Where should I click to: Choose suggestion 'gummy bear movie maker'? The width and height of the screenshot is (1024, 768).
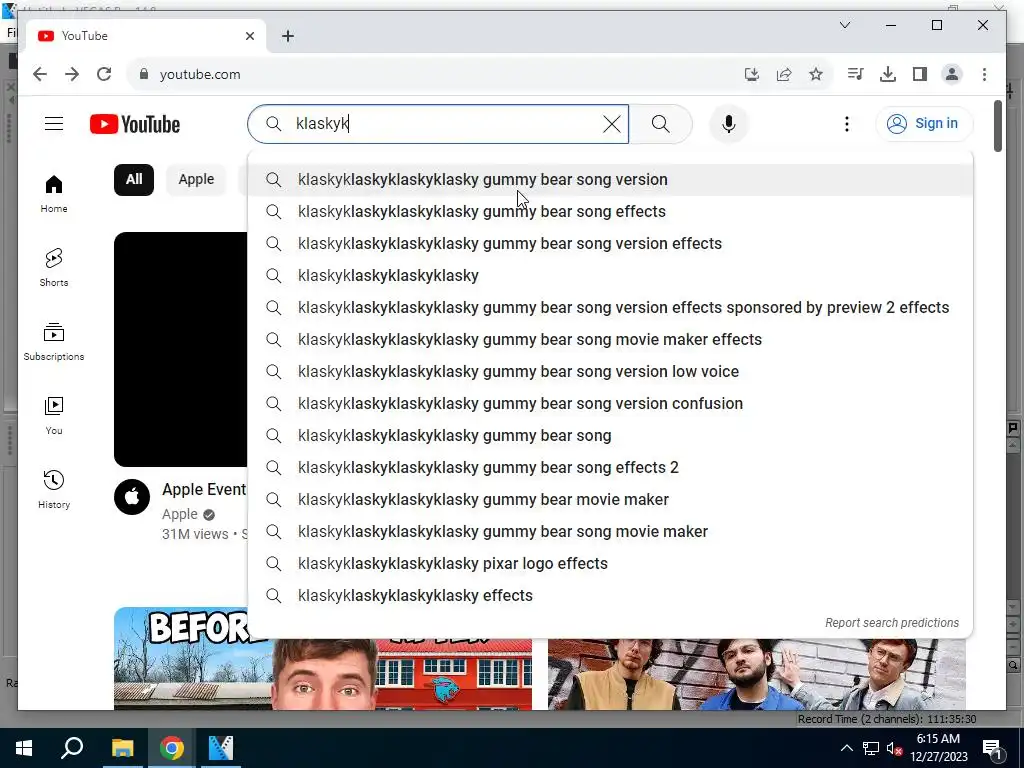[611, 500]
